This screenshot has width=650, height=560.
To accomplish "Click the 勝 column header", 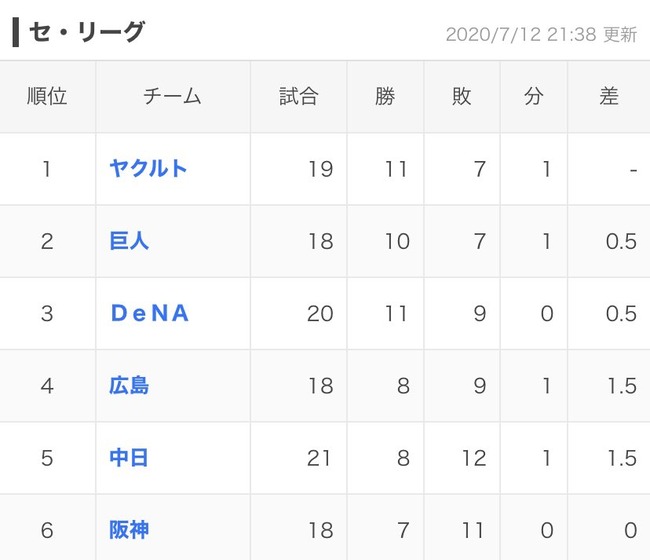I will (385, 96).
